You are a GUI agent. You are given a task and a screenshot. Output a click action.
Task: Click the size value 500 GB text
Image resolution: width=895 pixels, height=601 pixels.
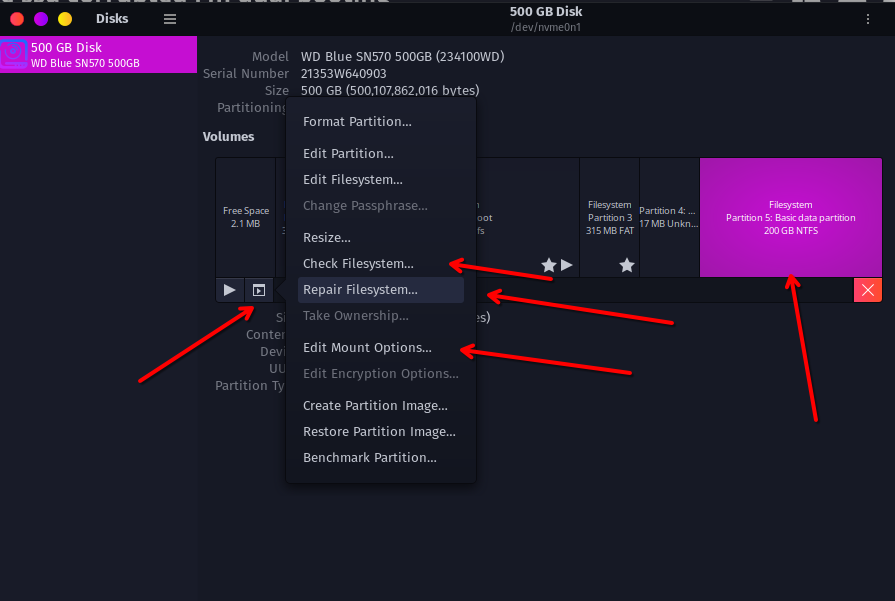click(390, 90)
